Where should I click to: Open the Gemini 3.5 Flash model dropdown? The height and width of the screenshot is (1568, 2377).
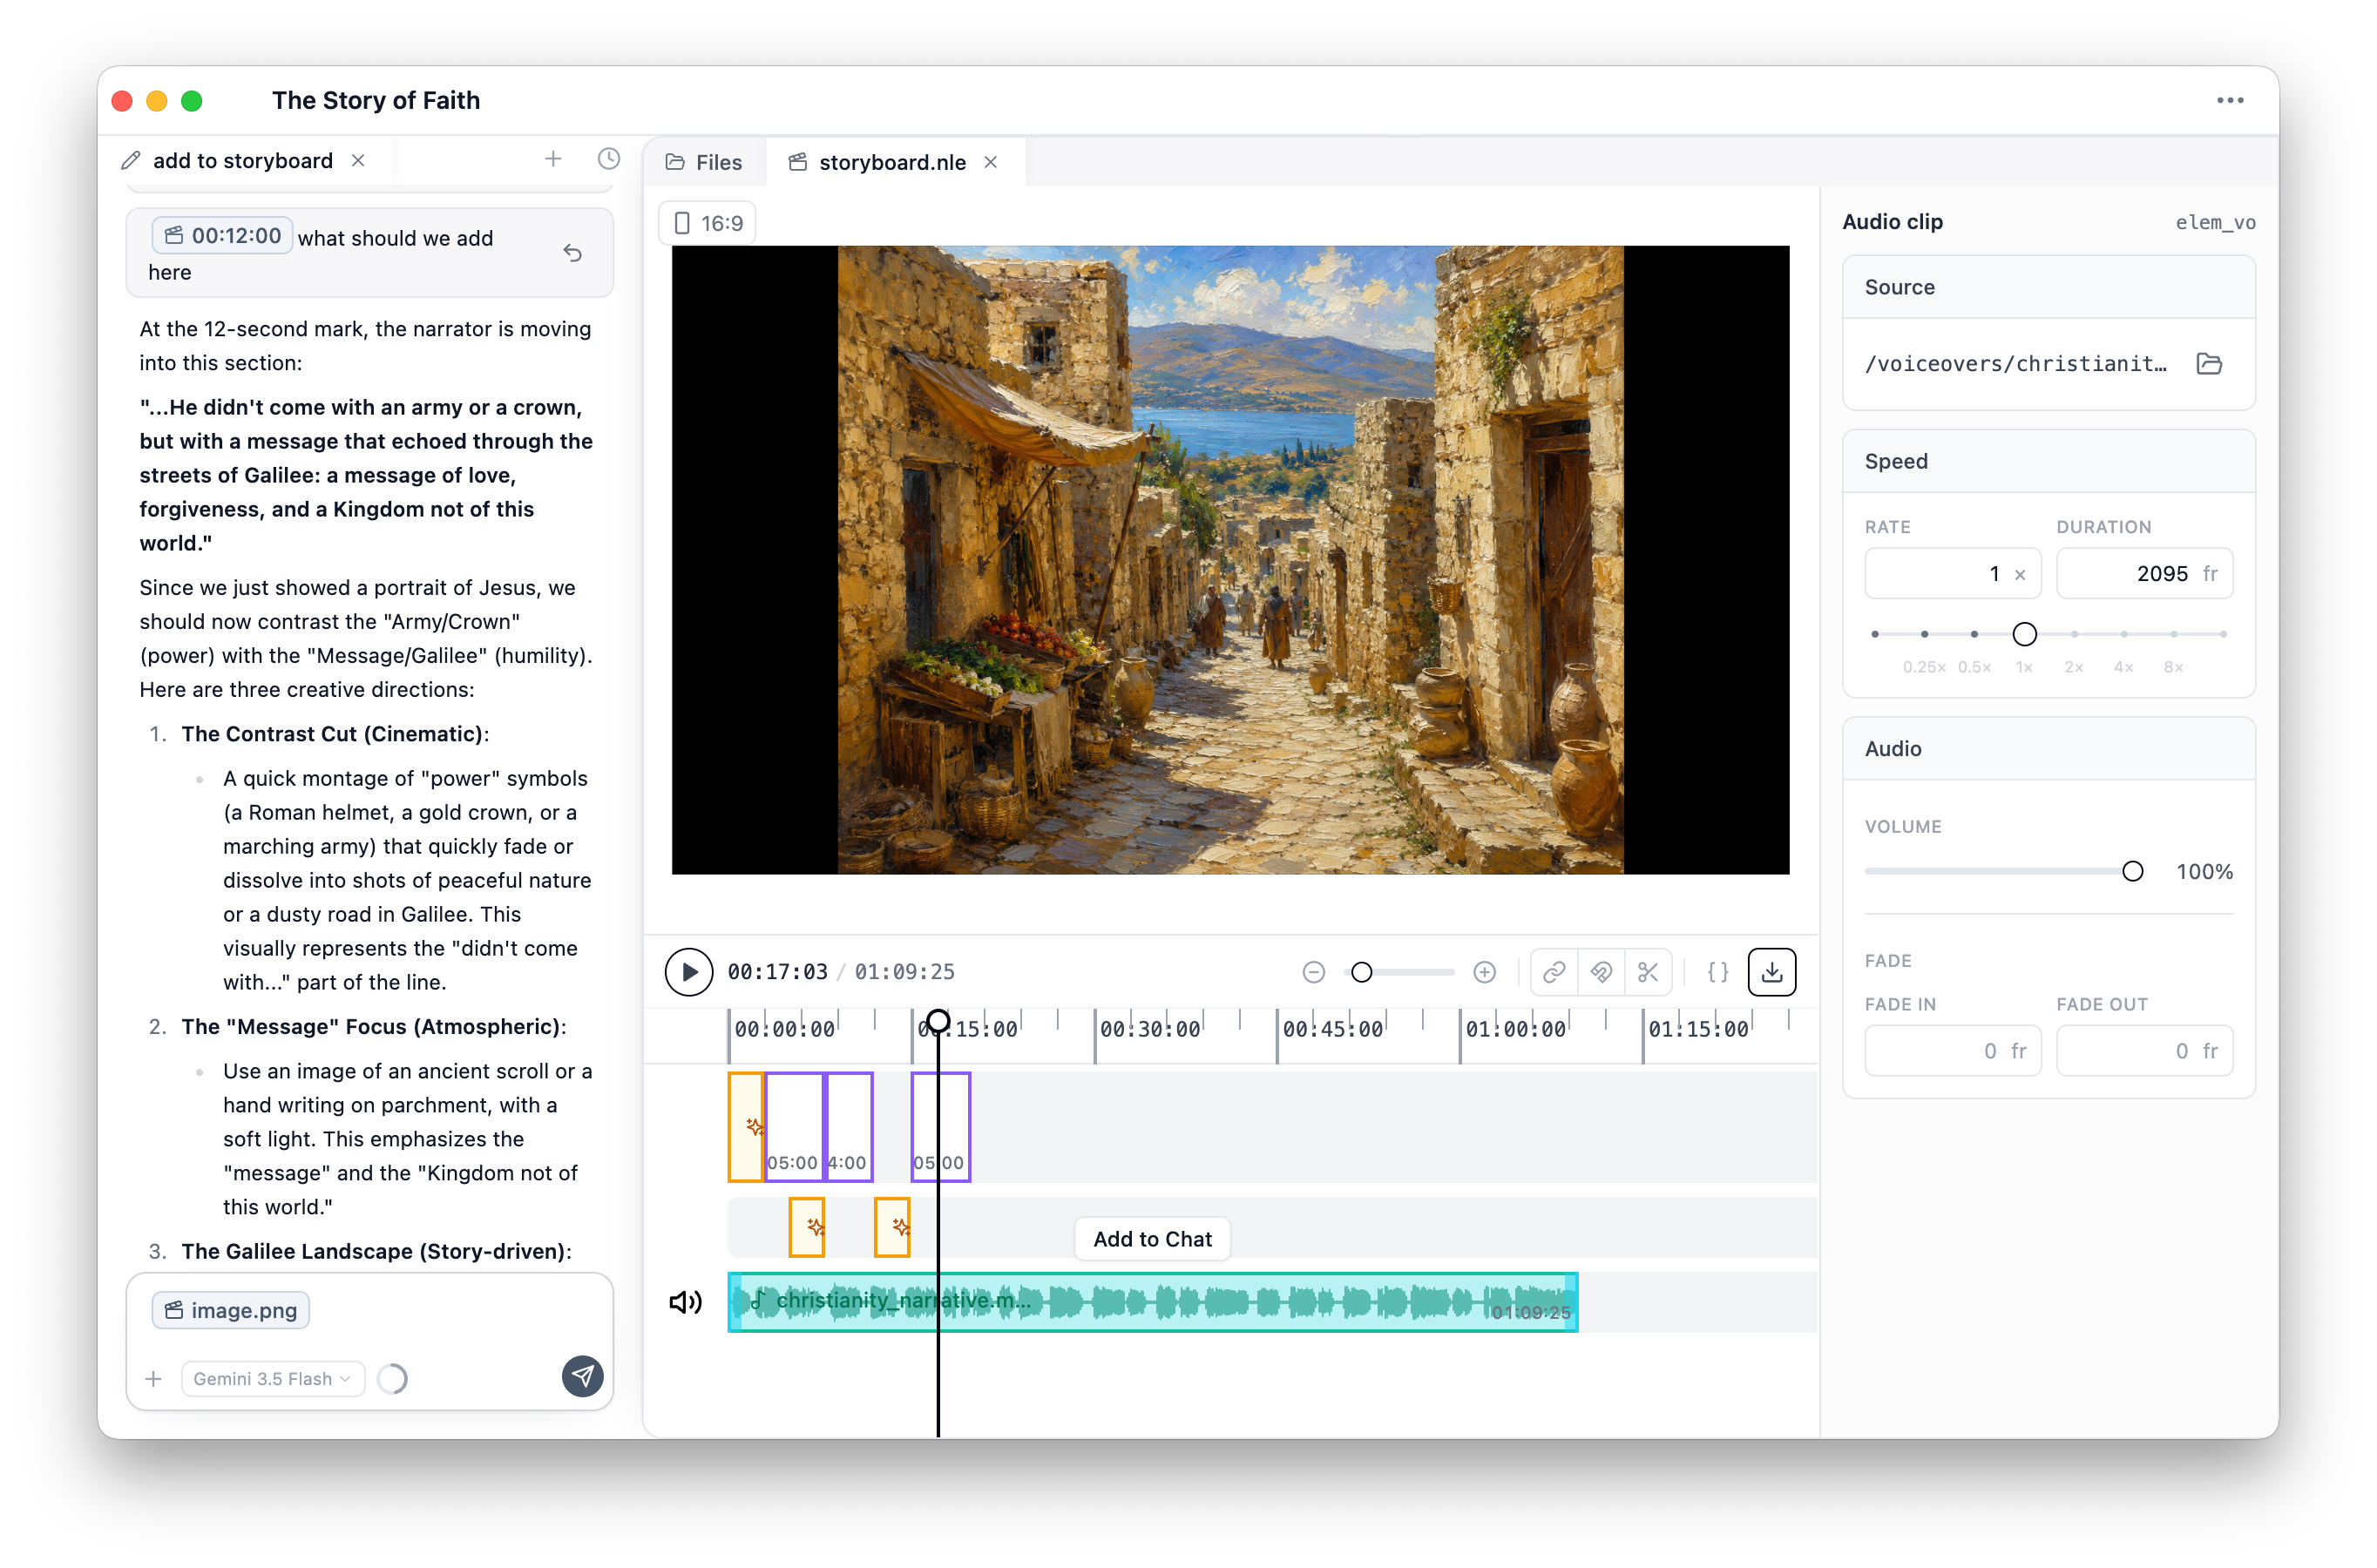(x=272, y=1379)
